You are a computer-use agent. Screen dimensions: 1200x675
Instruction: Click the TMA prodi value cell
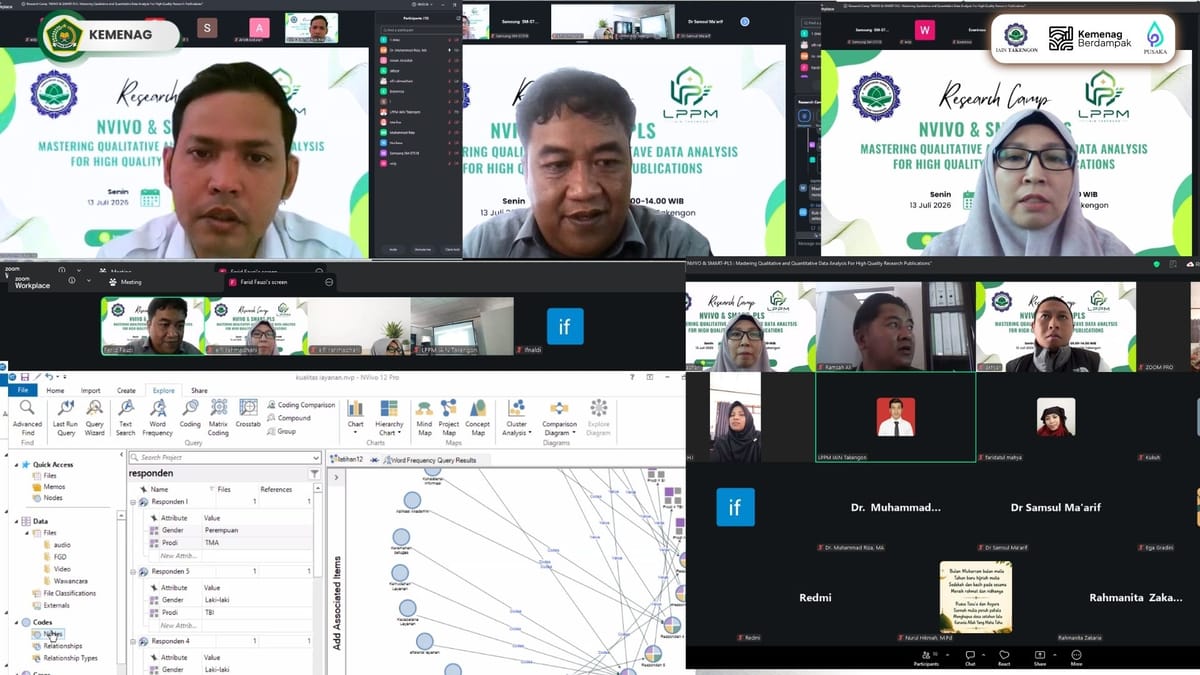(x=212, y=542)
